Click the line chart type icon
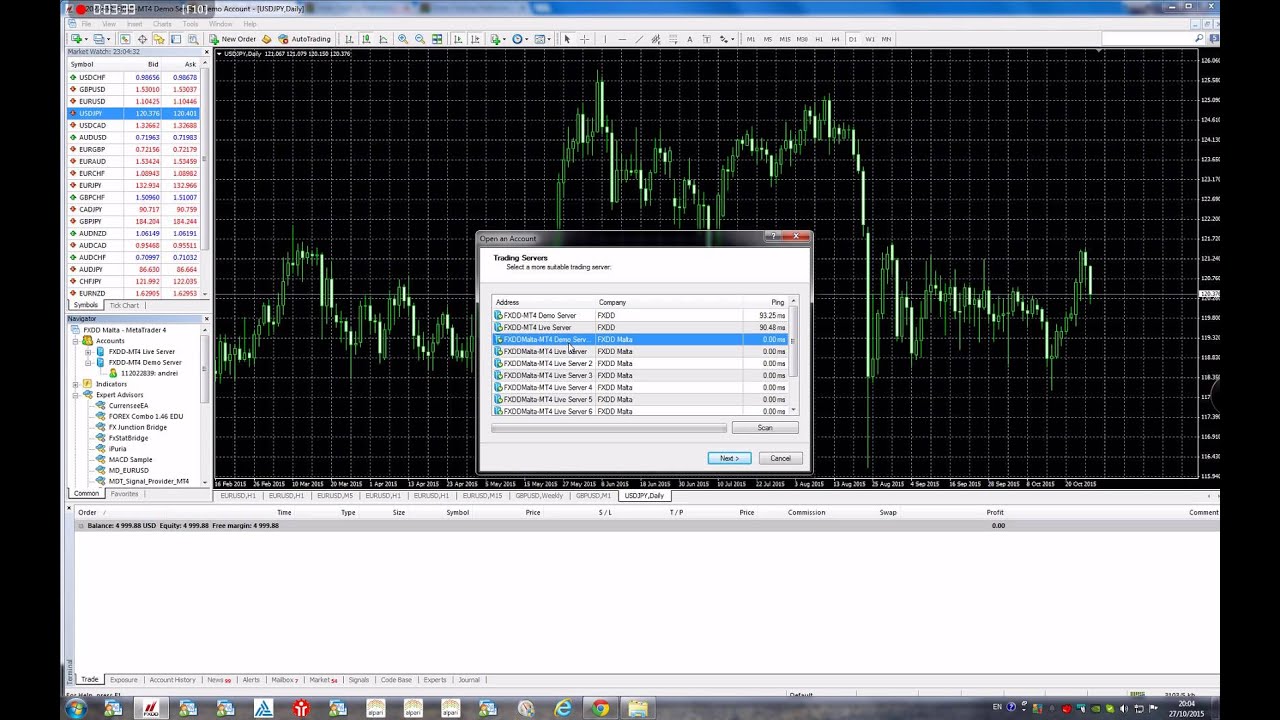This screenshot has height=720, width=1280. (x=384, y=39)
